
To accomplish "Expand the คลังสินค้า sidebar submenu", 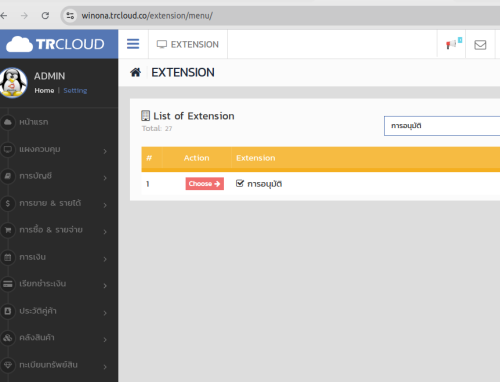I will tap(105, 340).
